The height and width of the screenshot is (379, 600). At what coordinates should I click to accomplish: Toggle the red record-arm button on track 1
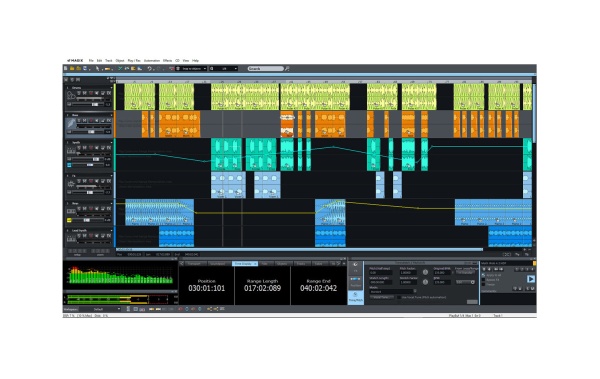pos(91,93)
